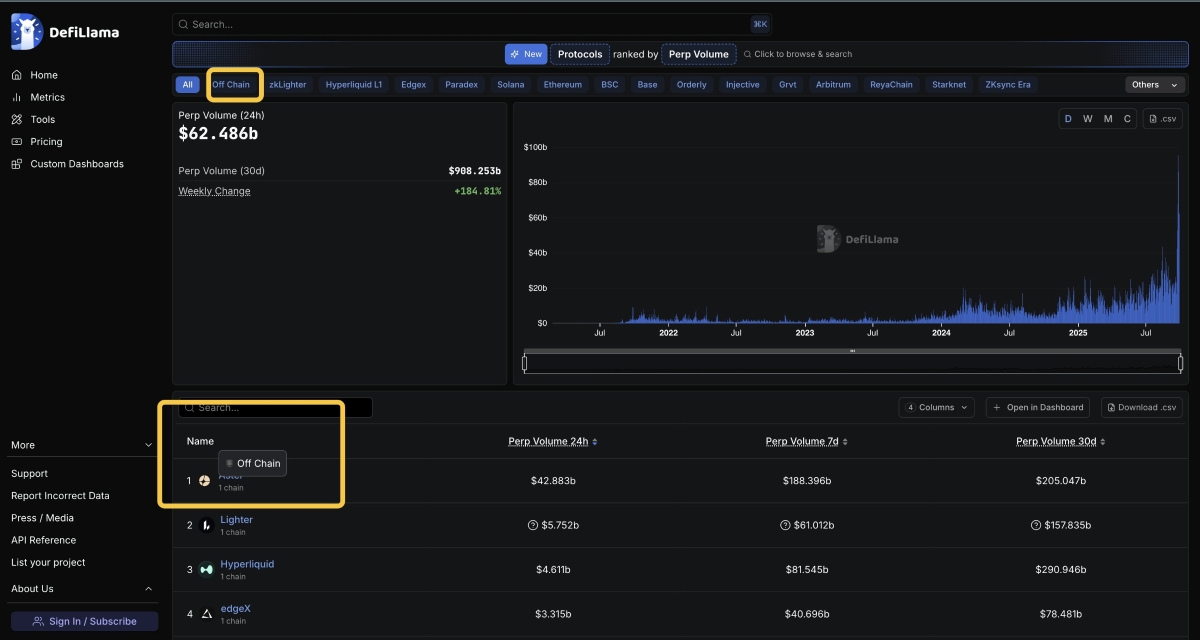Select the Solana chain tab

coord(510,85)
